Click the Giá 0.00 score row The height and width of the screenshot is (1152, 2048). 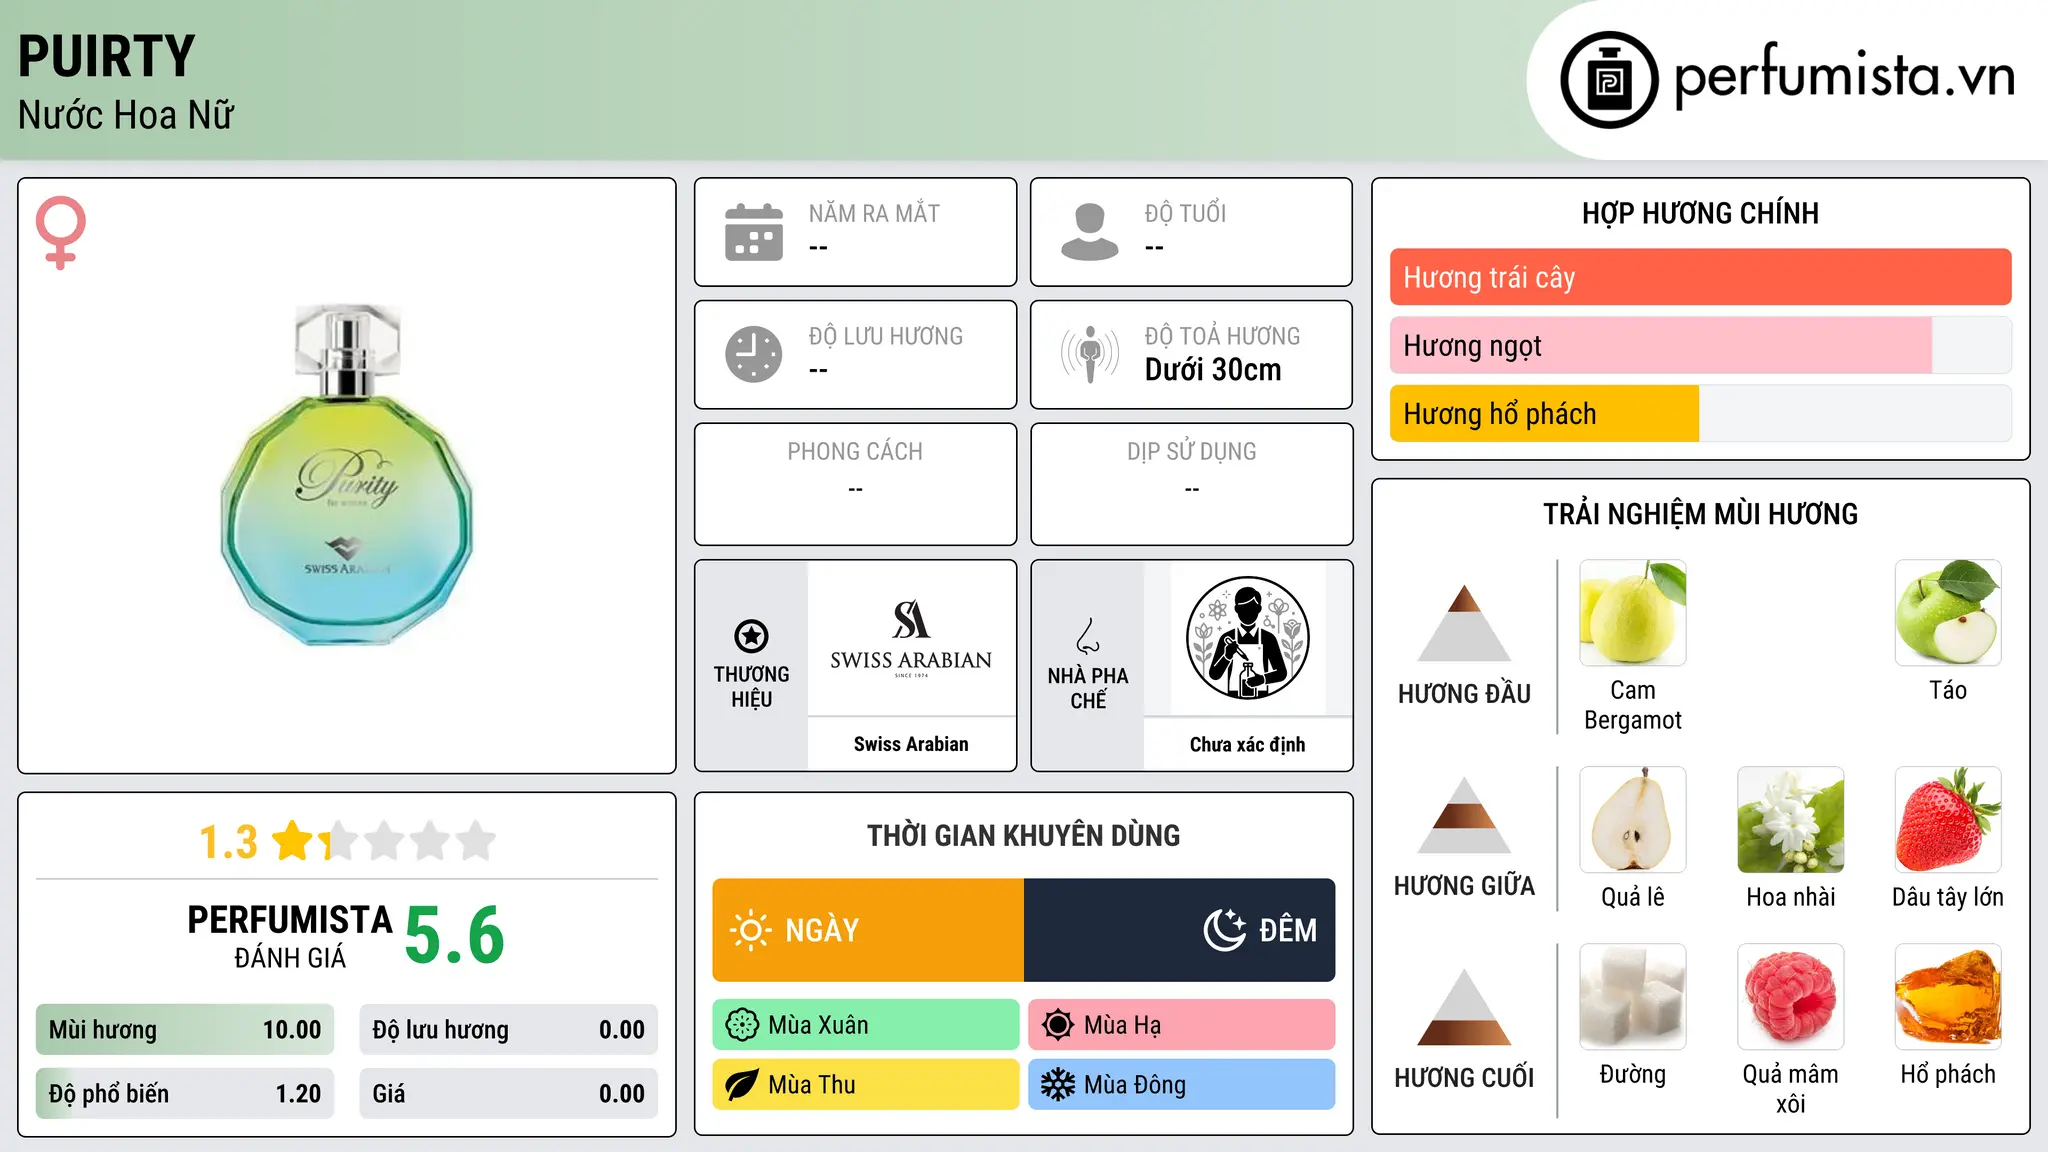click(509, 1094)
